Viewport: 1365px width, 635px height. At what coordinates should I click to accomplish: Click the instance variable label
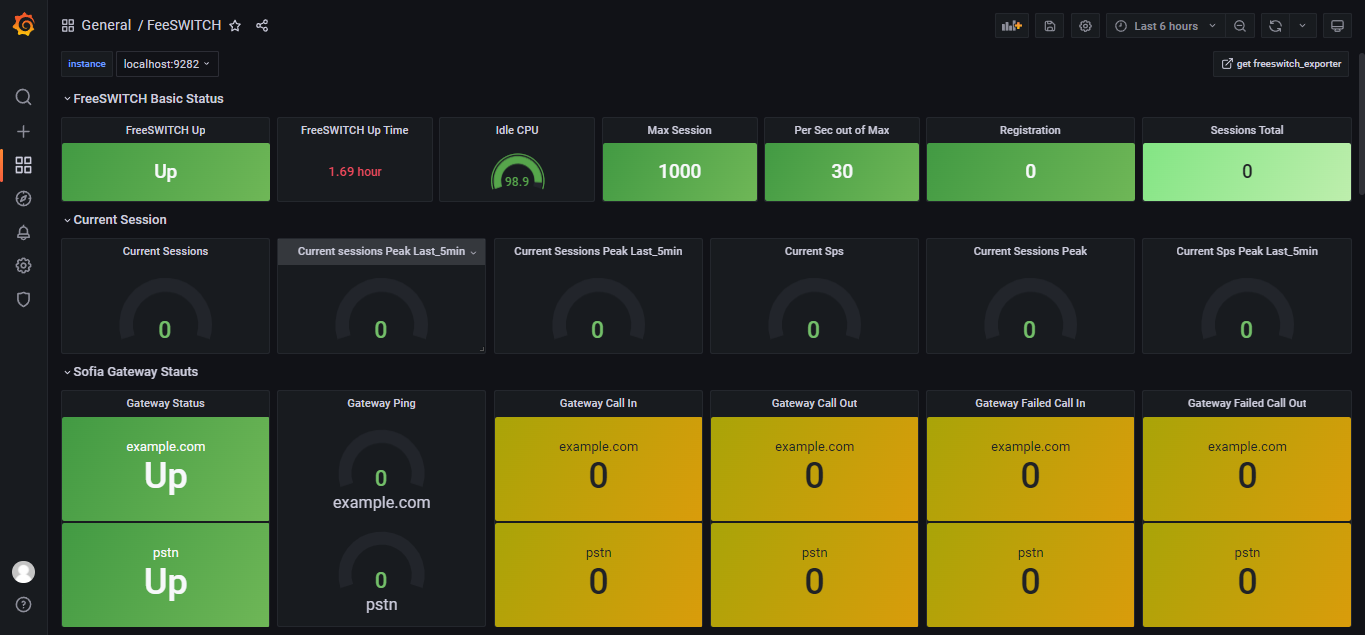point(87,64)
